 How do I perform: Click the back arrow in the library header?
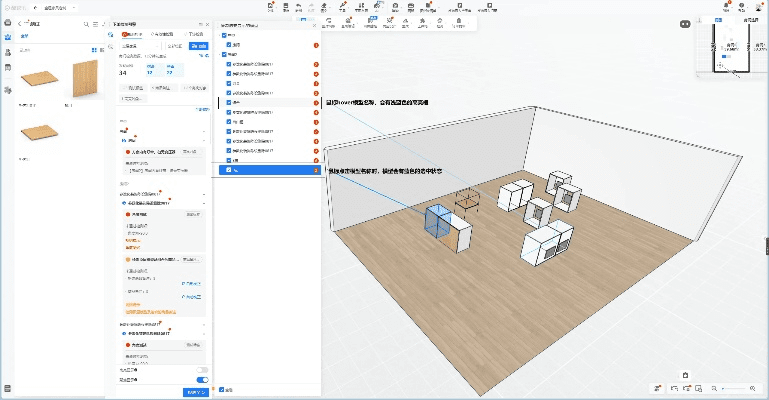[21, 23]
